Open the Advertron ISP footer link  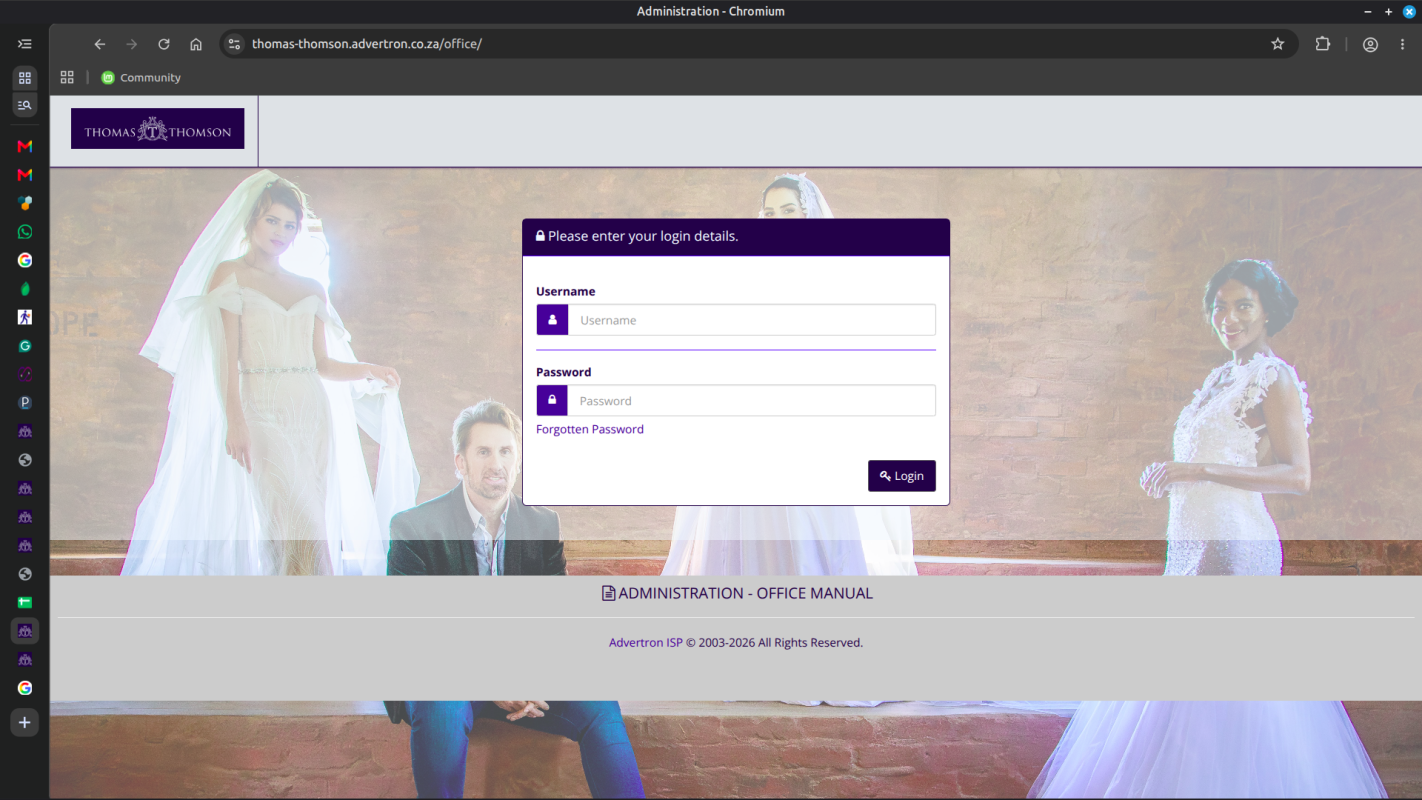pyautogui.click(x=645, y=643)
